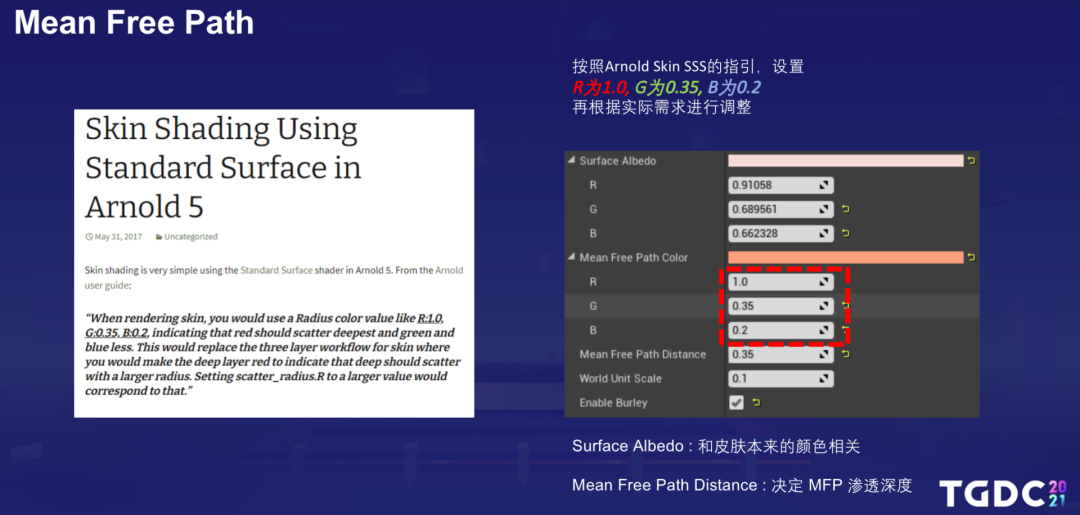This screenshot has height=515, width=1080.
Task: Select Mean Free Path B 0.2 field
Action: point(781,330)
